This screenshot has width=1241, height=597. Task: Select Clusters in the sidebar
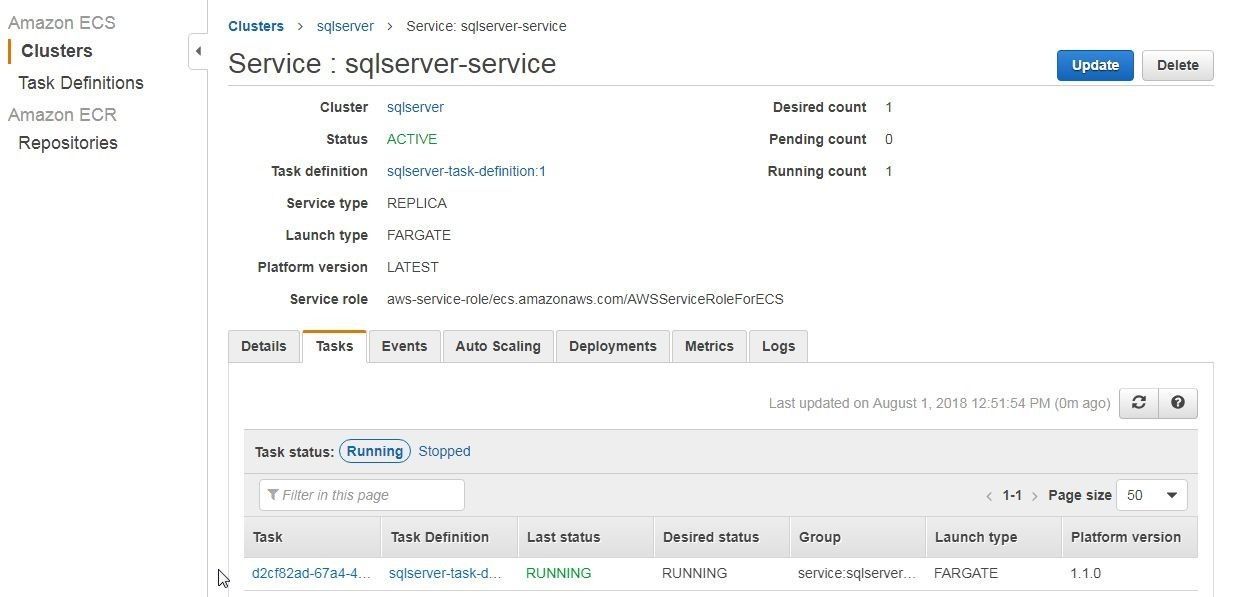coord(57,51)
